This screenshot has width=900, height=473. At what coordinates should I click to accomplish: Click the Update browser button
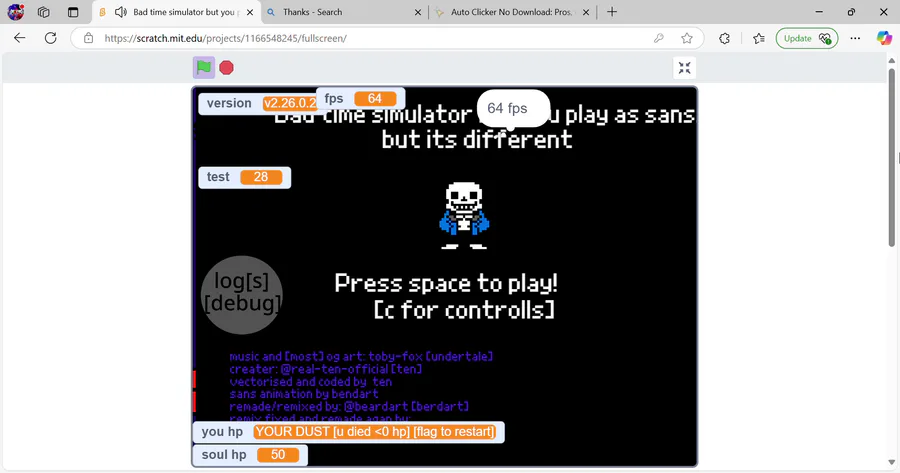coord(807,38)
